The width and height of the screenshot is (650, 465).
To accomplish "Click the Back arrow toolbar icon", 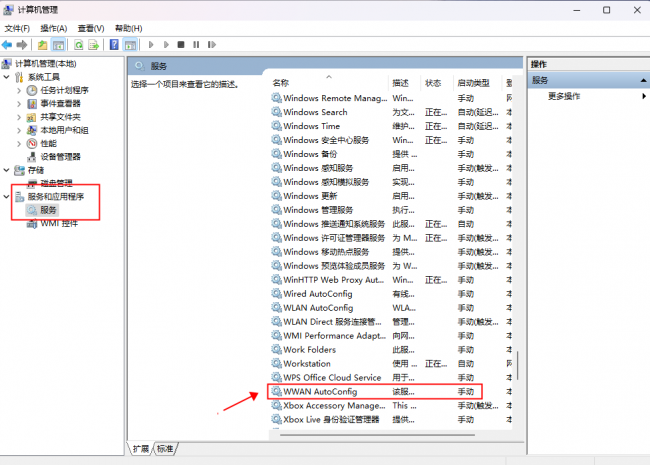I will [7, 44].
